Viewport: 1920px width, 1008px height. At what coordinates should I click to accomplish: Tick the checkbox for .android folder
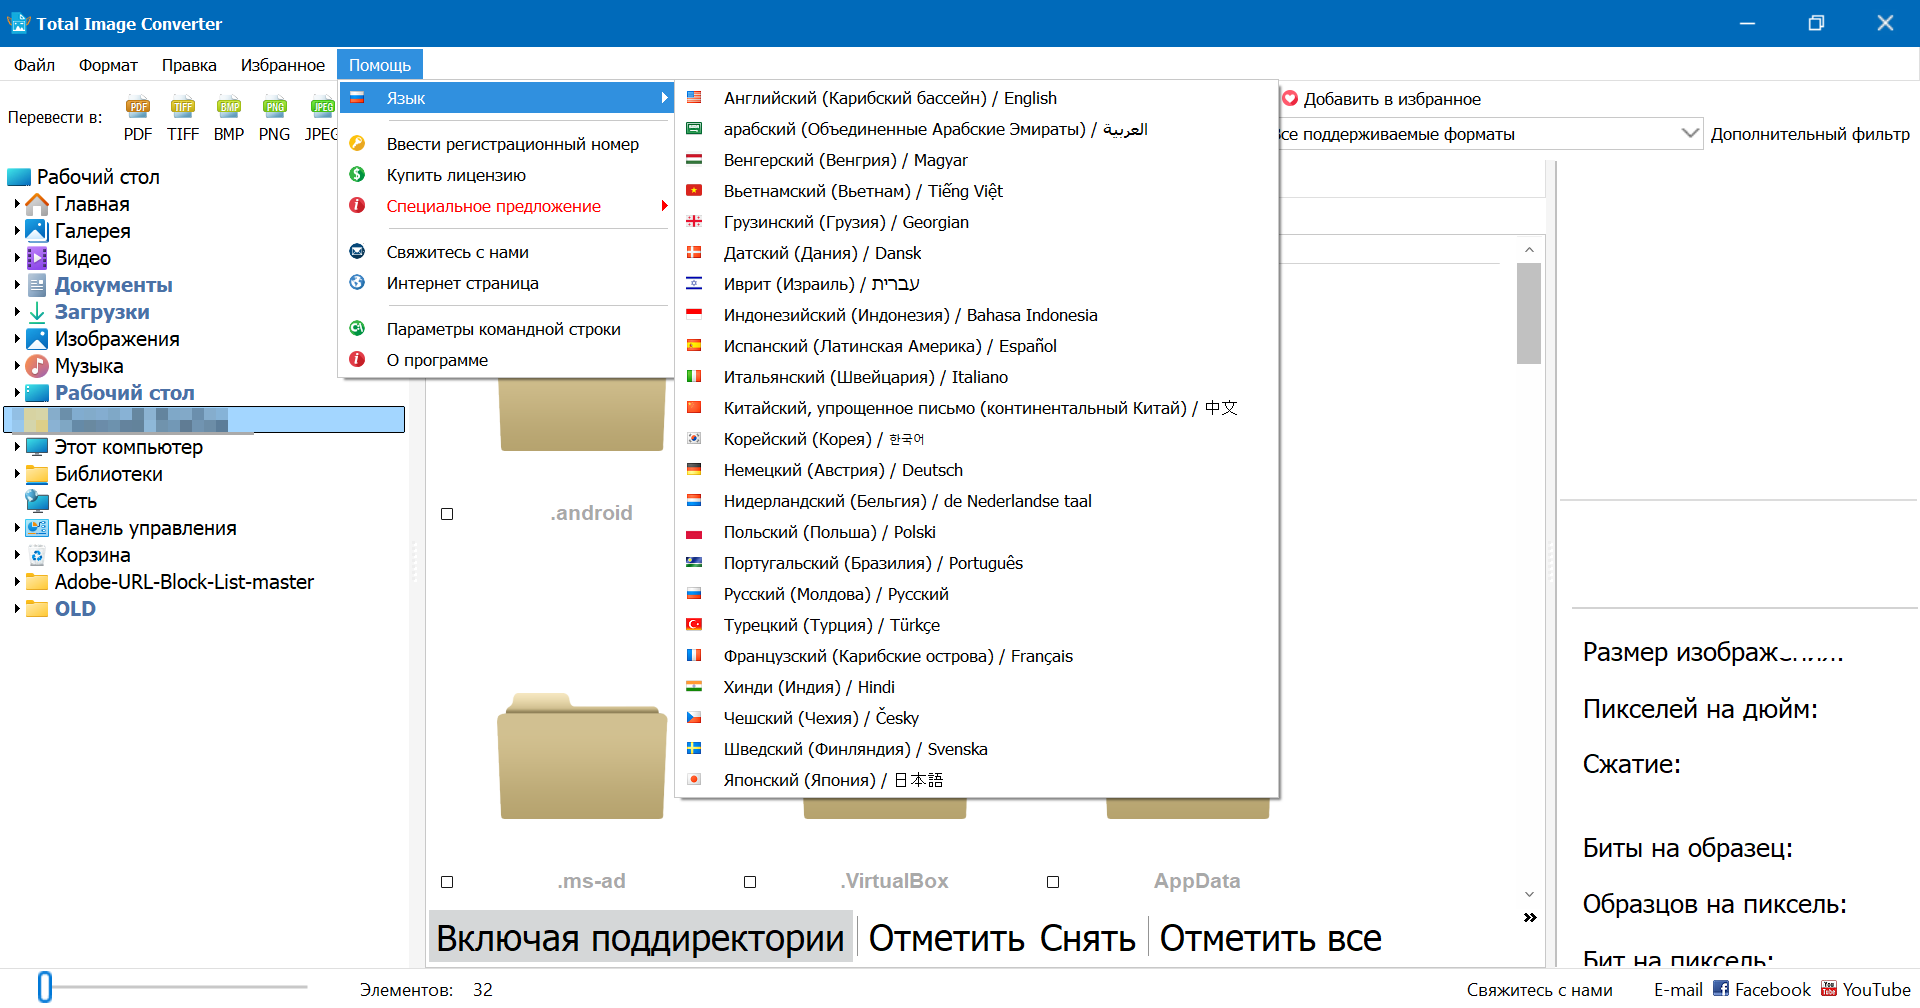click(x=447, y=514)
